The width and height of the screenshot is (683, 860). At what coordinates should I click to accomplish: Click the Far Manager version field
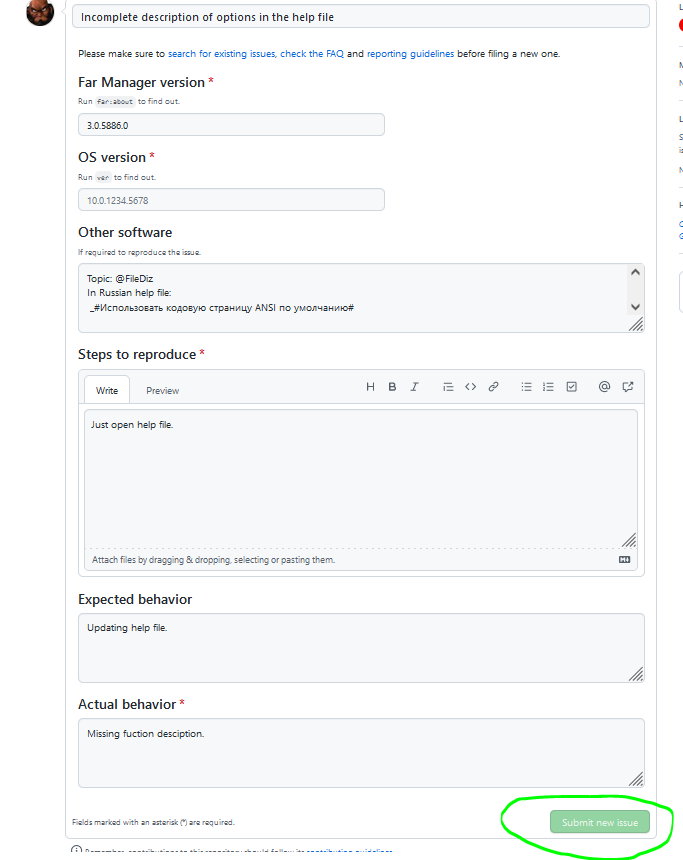click(230, 124)
